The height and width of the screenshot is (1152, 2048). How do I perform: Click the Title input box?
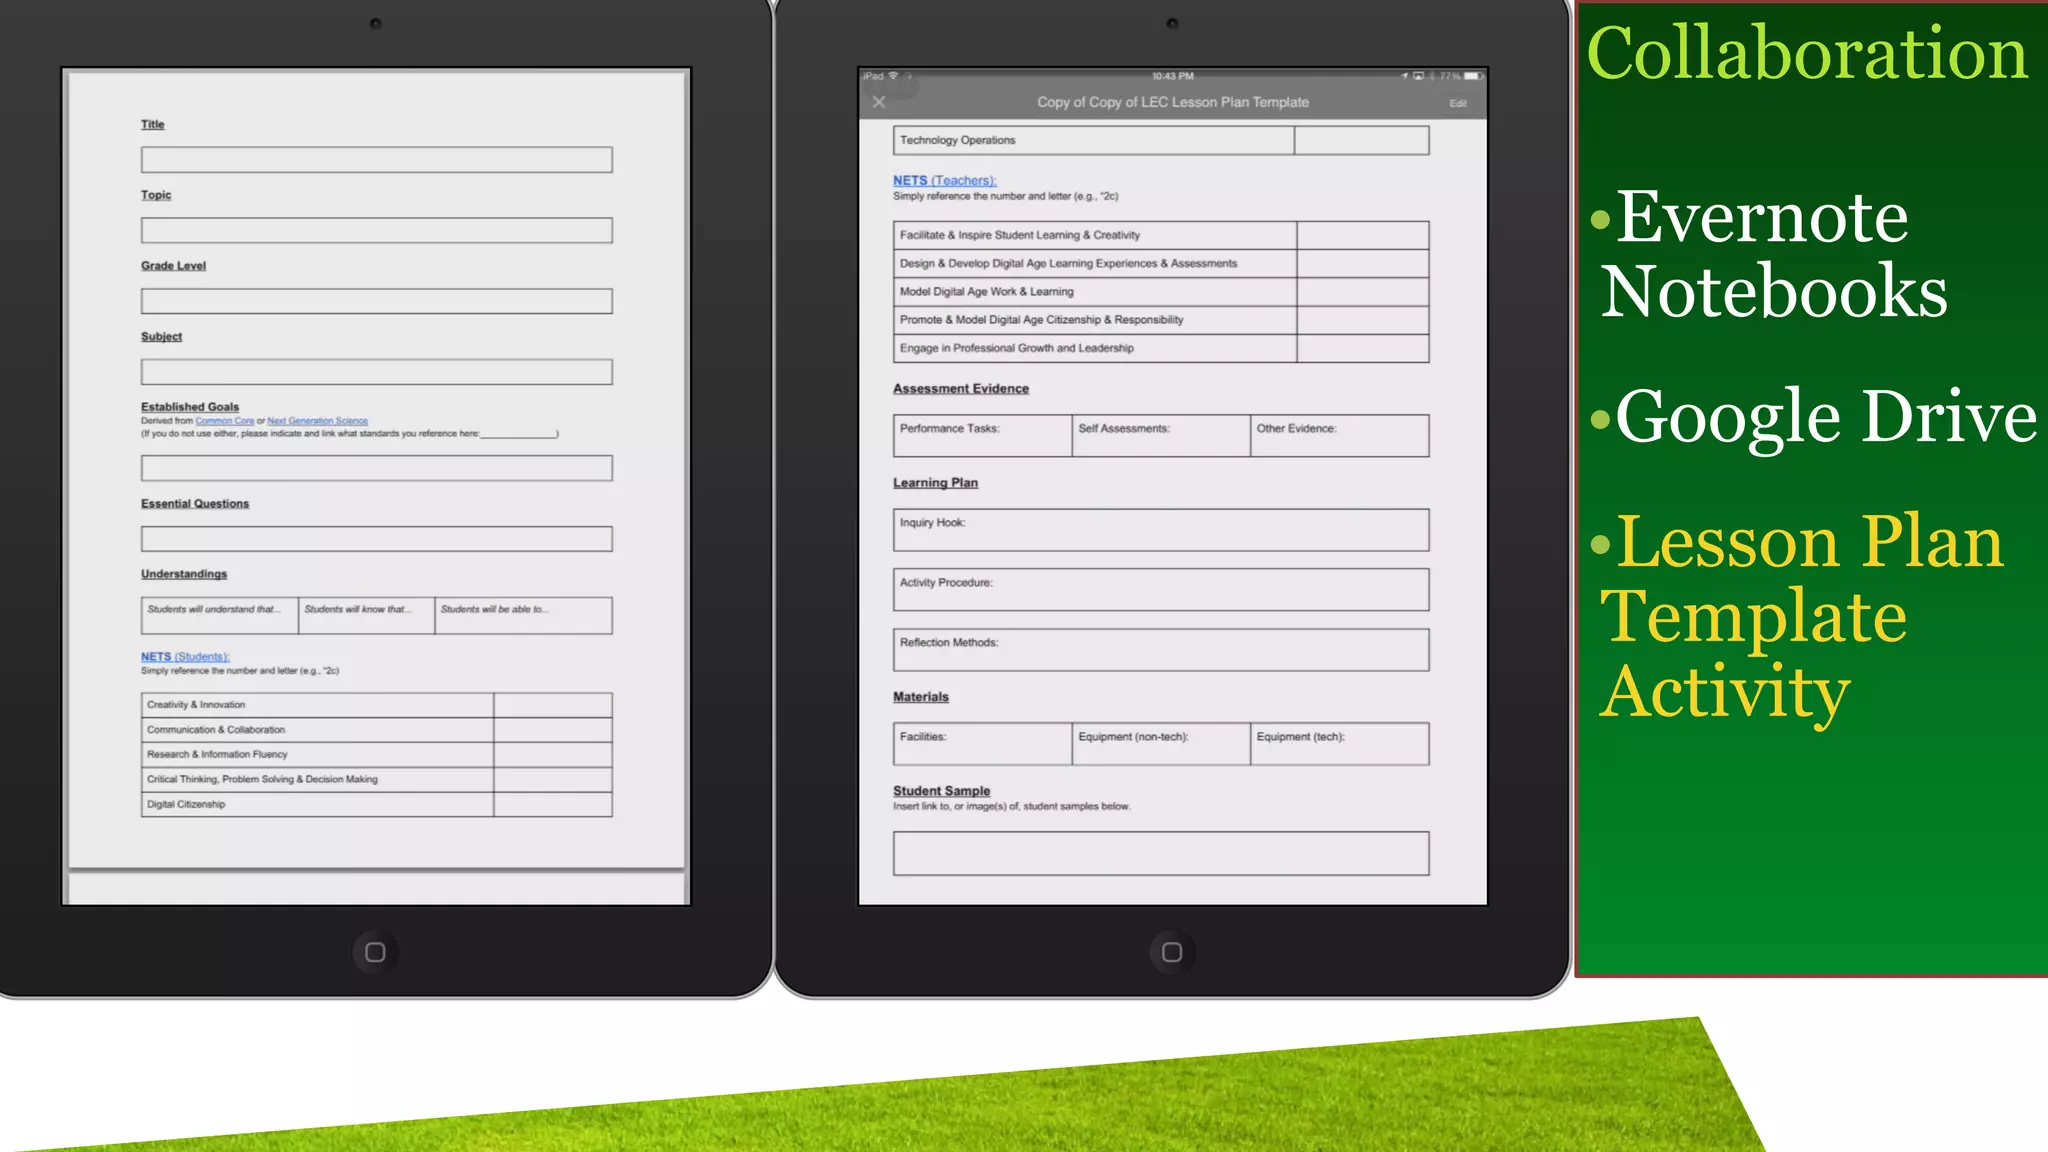pos(377,160)
